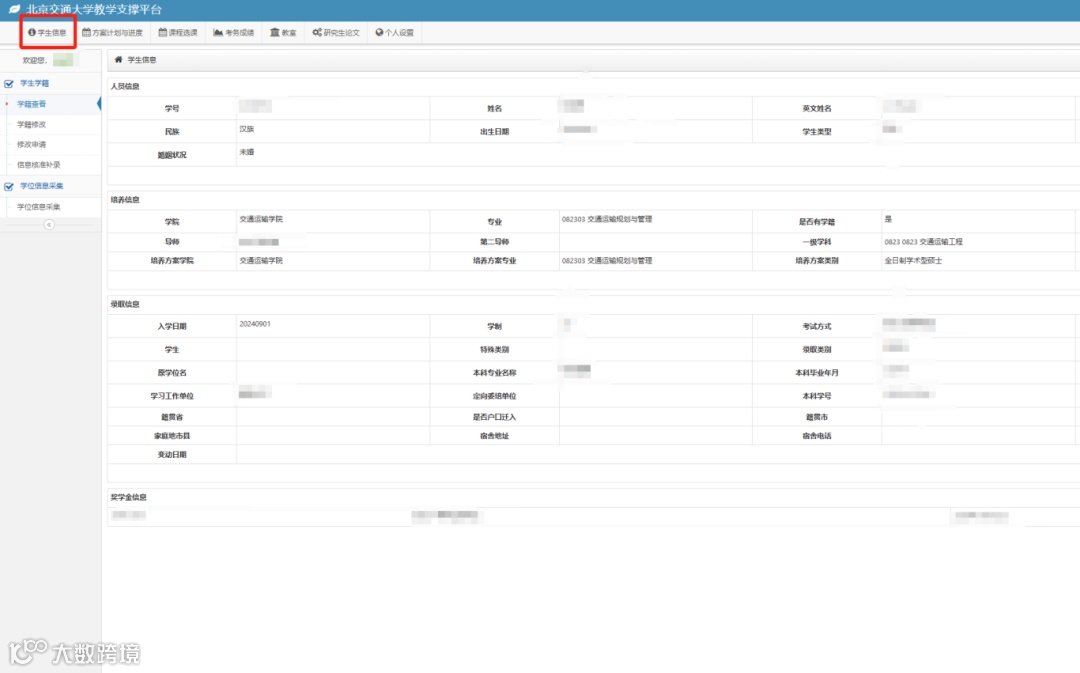Click the 奖学金信息 section header
The width and height of the screenshot is (1080, 673).
(x=129, y=497)
